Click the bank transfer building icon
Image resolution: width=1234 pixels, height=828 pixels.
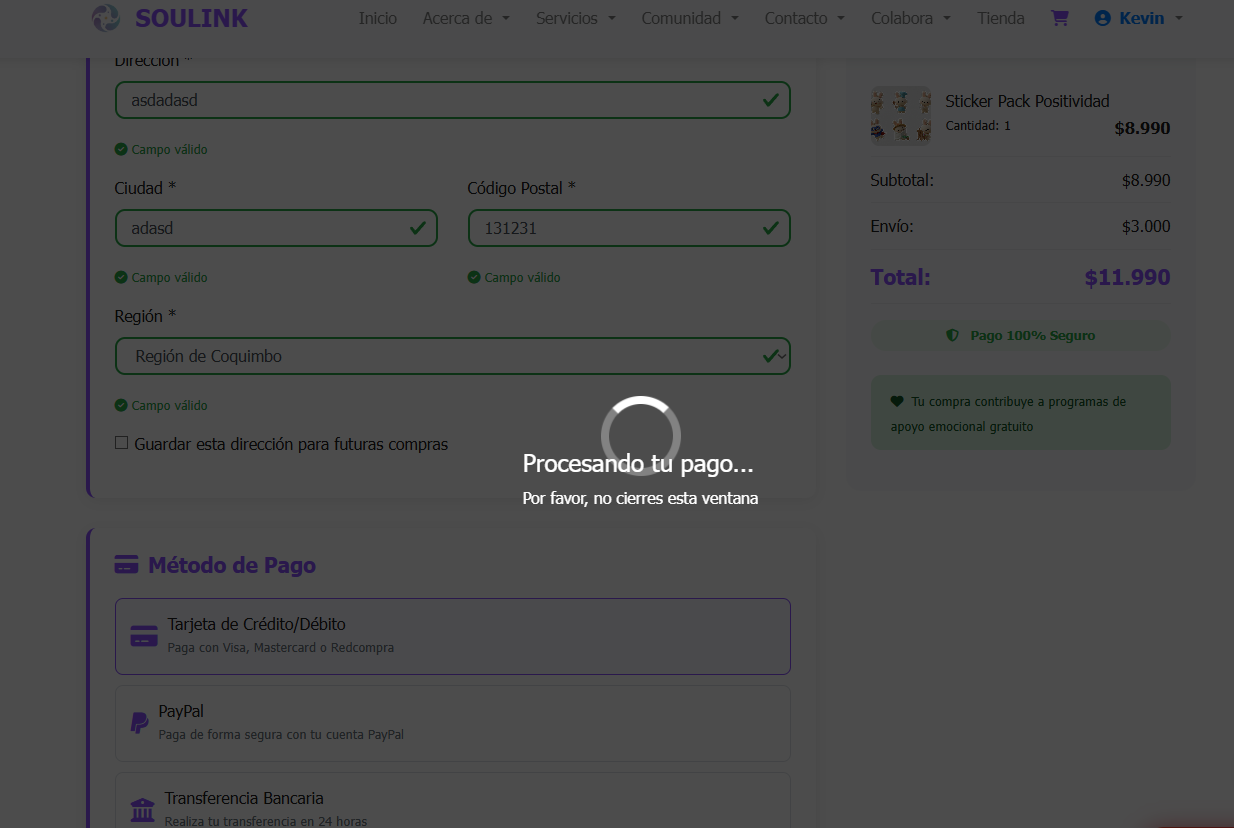[142, 809]
